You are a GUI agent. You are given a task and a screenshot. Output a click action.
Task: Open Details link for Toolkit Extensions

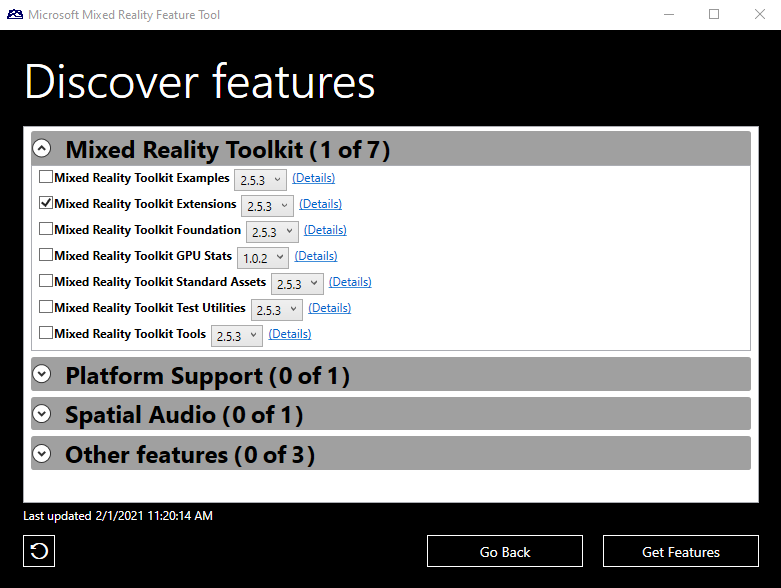(x=320, y=204)
